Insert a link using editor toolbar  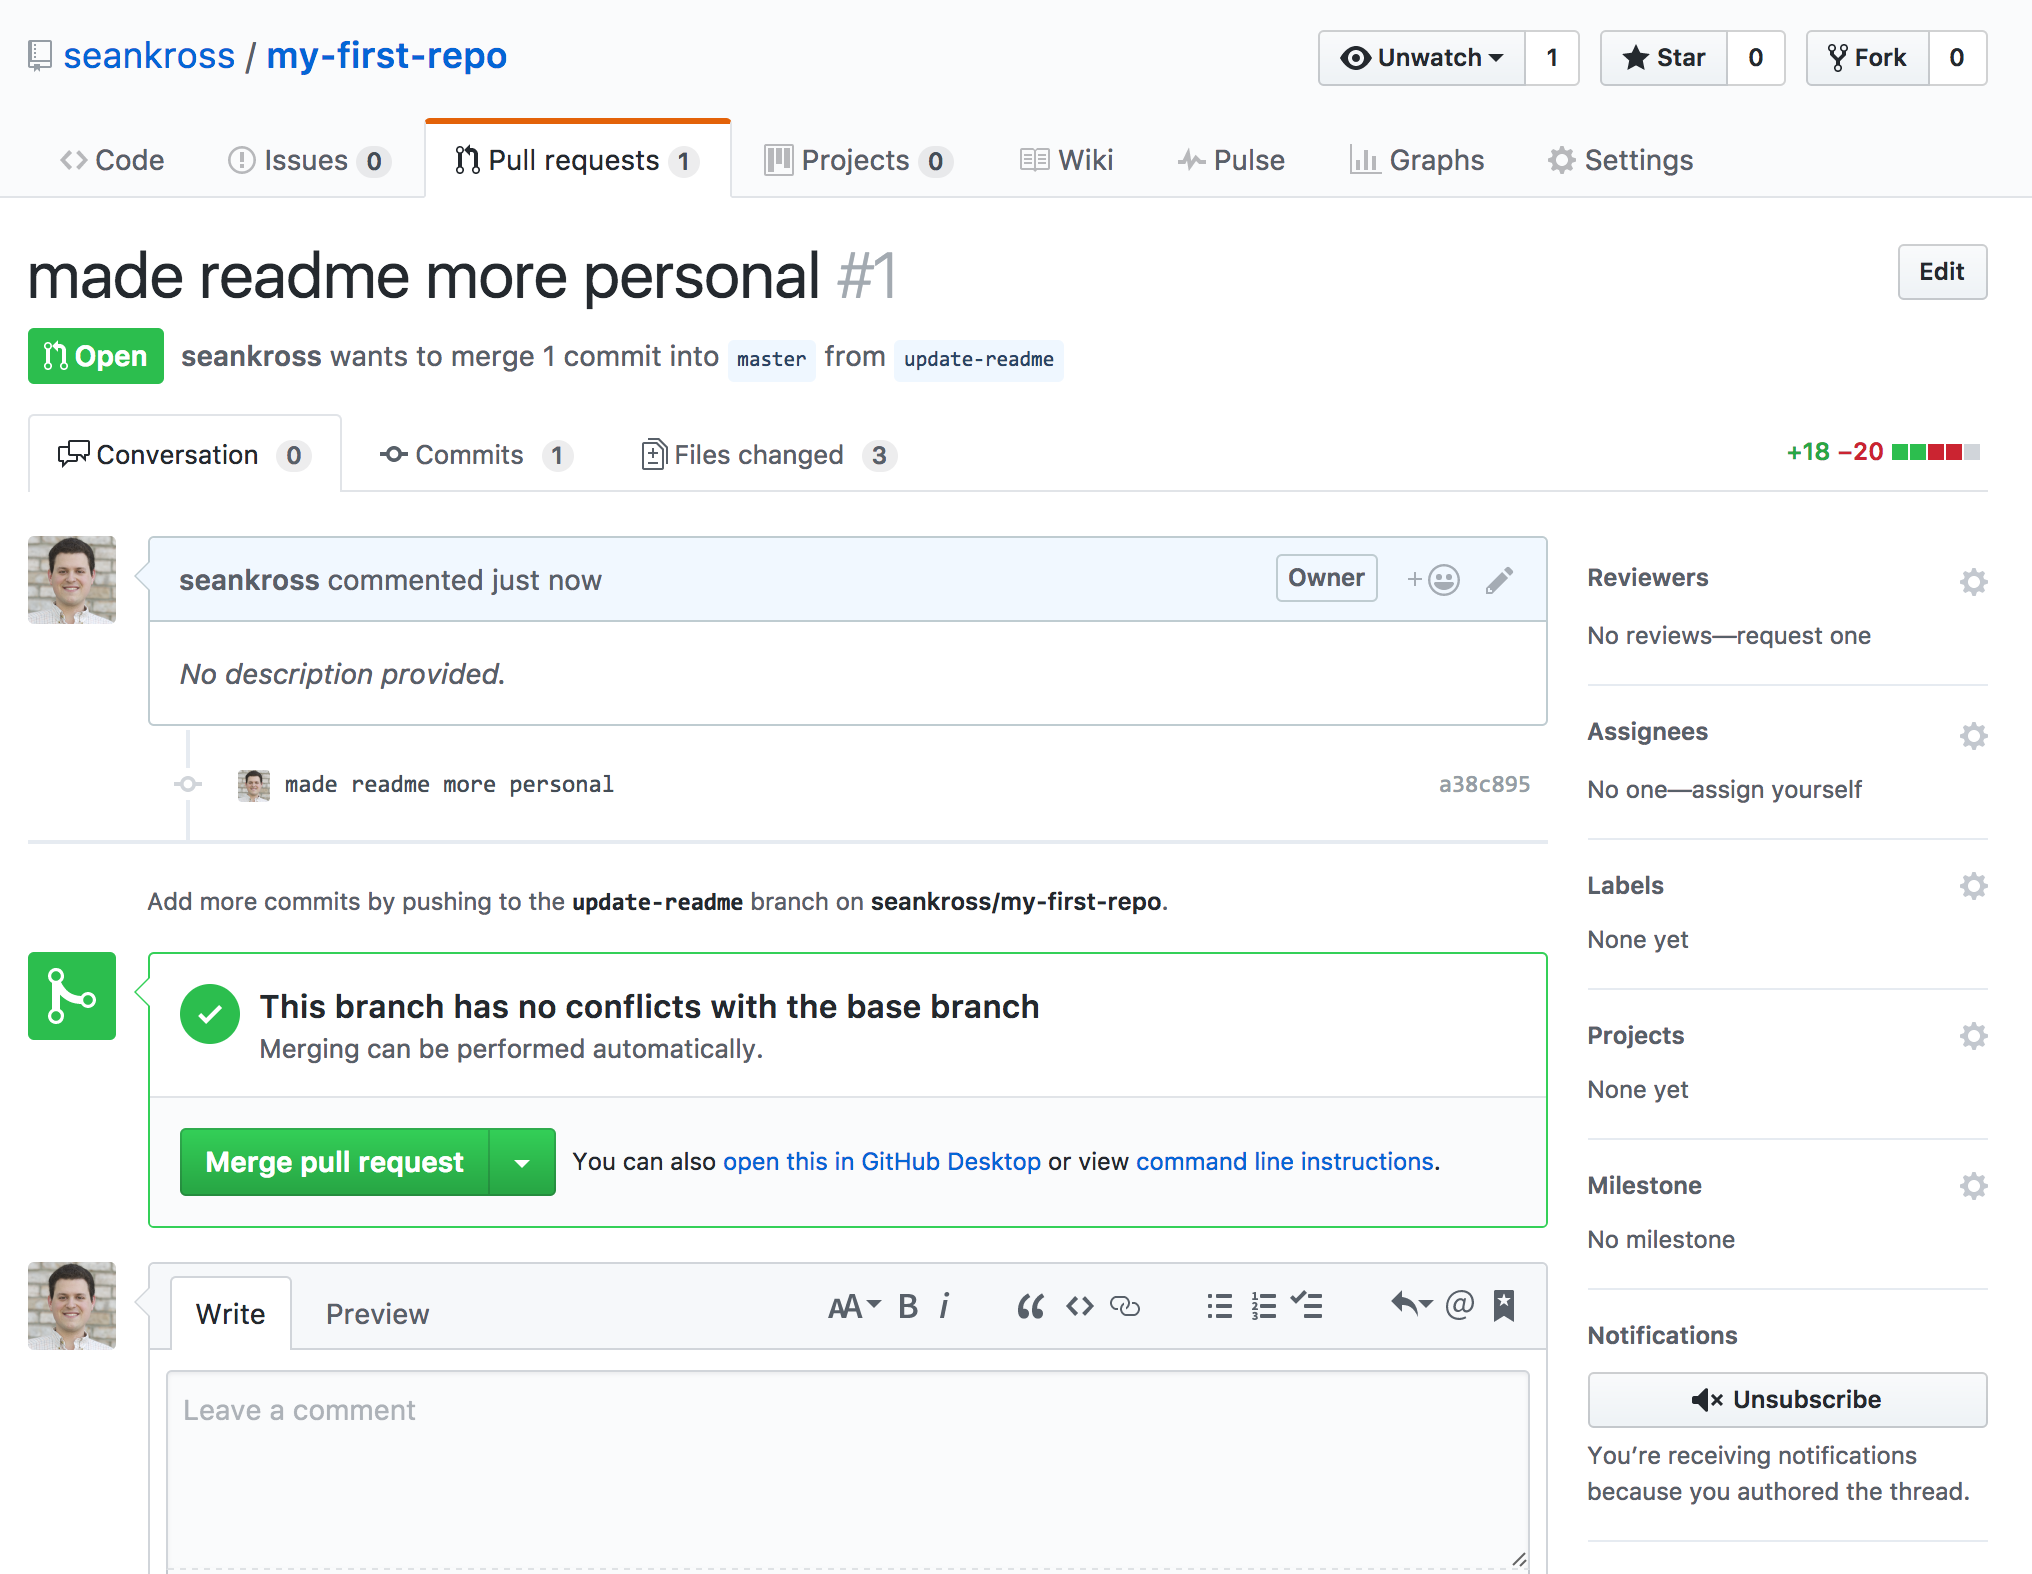coord(1125,1306)
